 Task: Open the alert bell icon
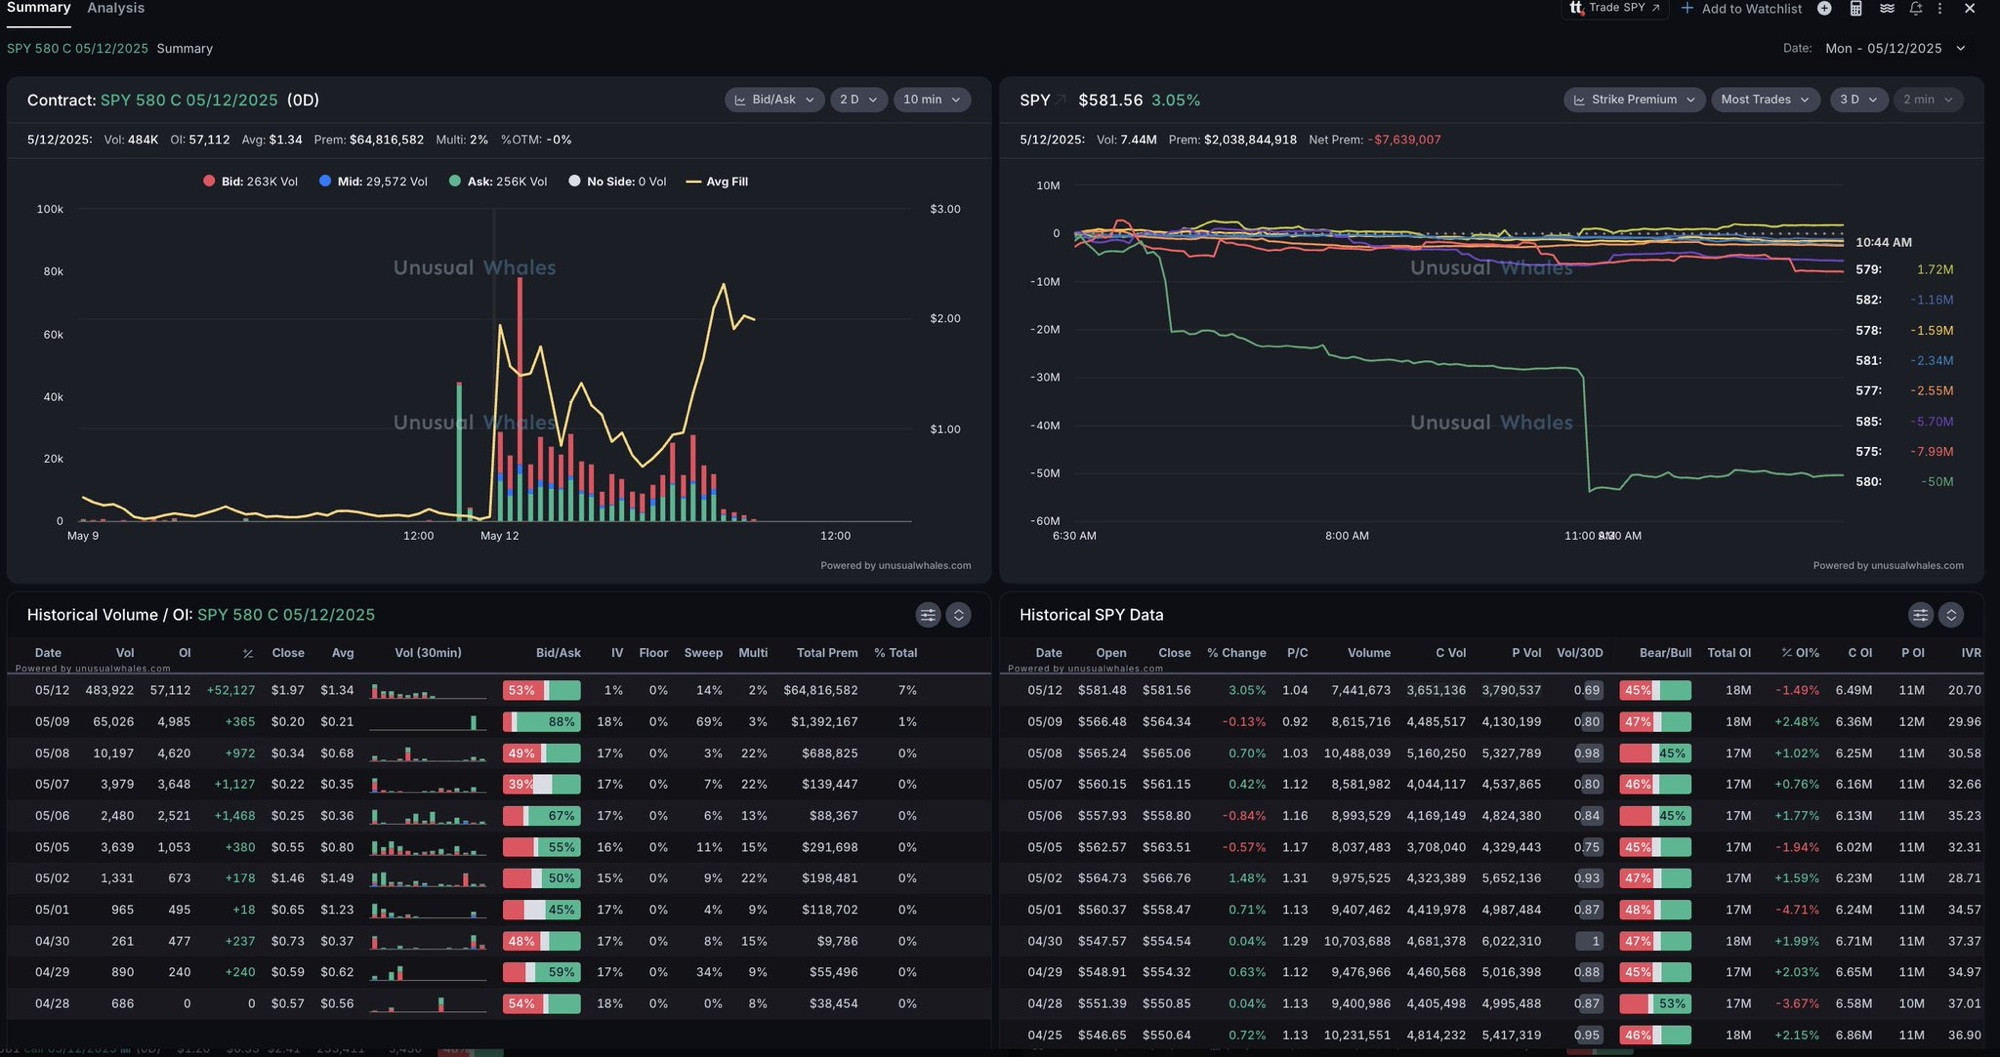coord(1915,8)
